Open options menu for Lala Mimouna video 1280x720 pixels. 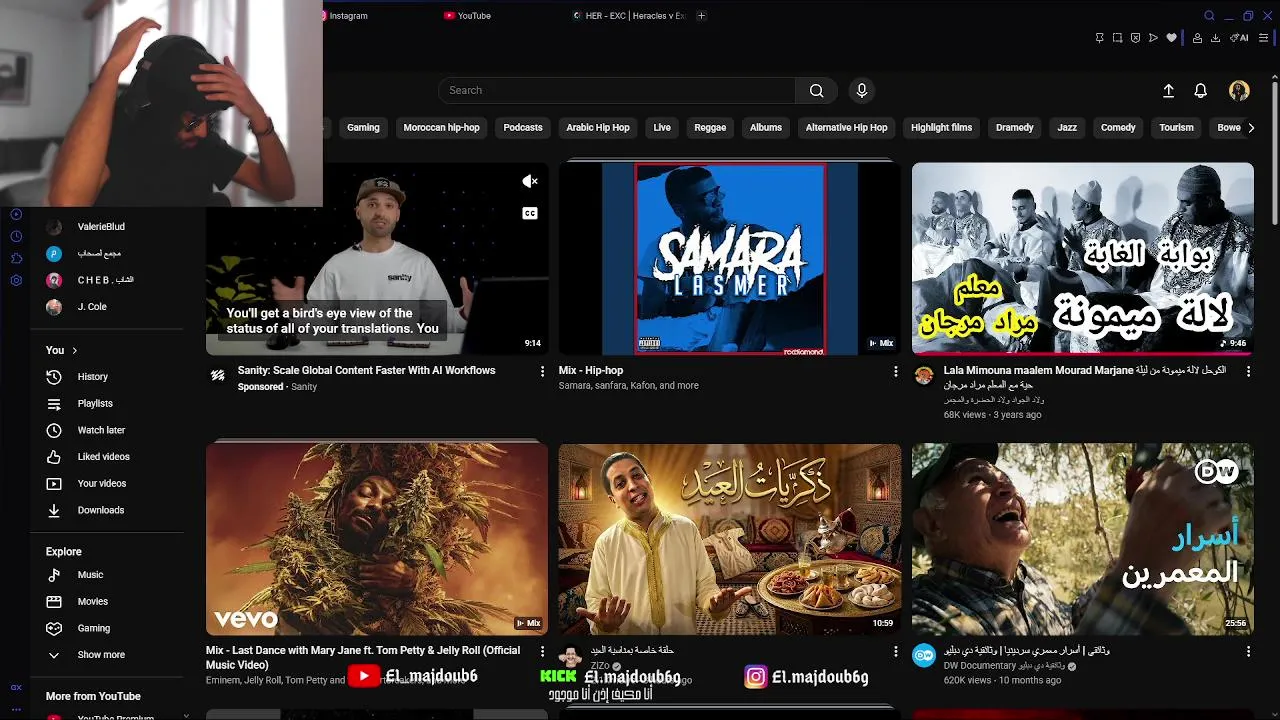(1249, 371)
